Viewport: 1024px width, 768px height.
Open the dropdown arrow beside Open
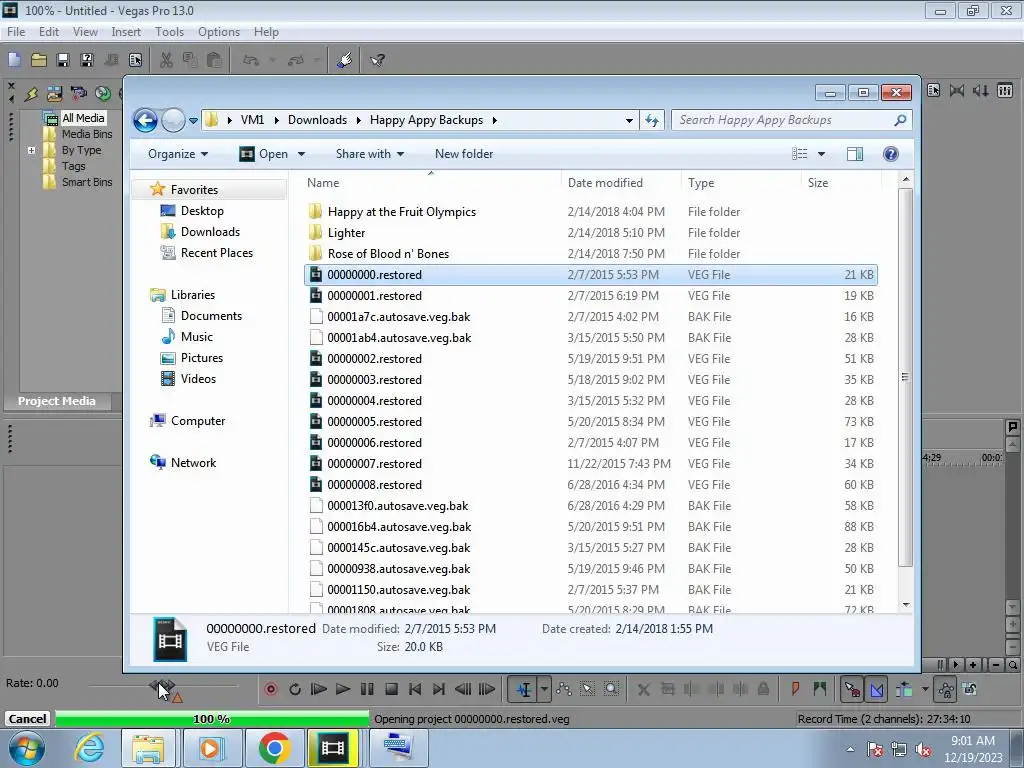[x=301, y=153]
